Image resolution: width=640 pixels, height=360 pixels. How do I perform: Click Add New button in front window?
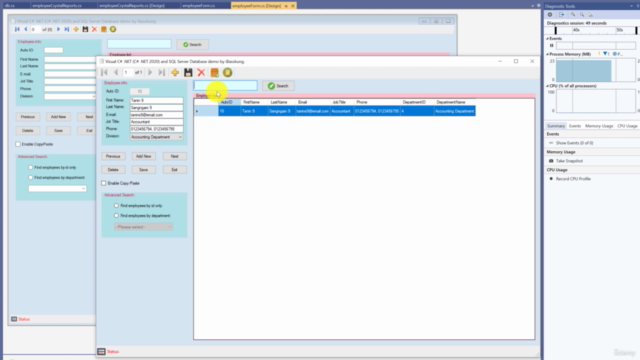coord(144,156)
